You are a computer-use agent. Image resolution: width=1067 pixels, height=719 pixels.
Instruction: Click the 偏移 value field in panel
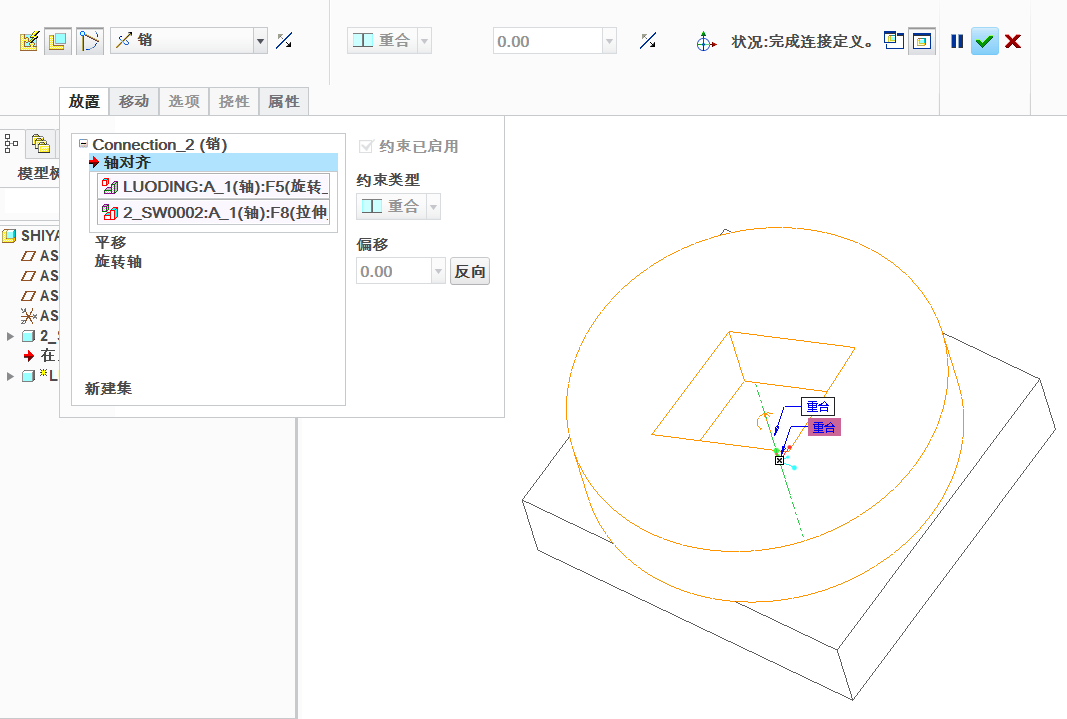(x=394, y=271)
